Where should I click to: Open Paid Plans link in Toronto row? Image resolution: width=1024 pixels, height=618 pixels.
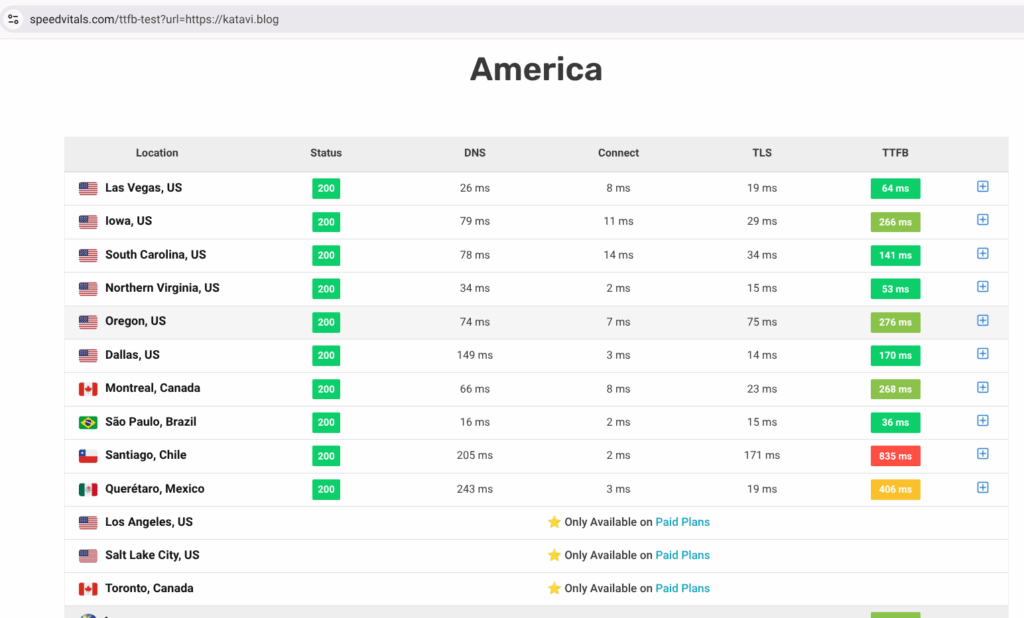pyautogui.click(x=682, y=589)
